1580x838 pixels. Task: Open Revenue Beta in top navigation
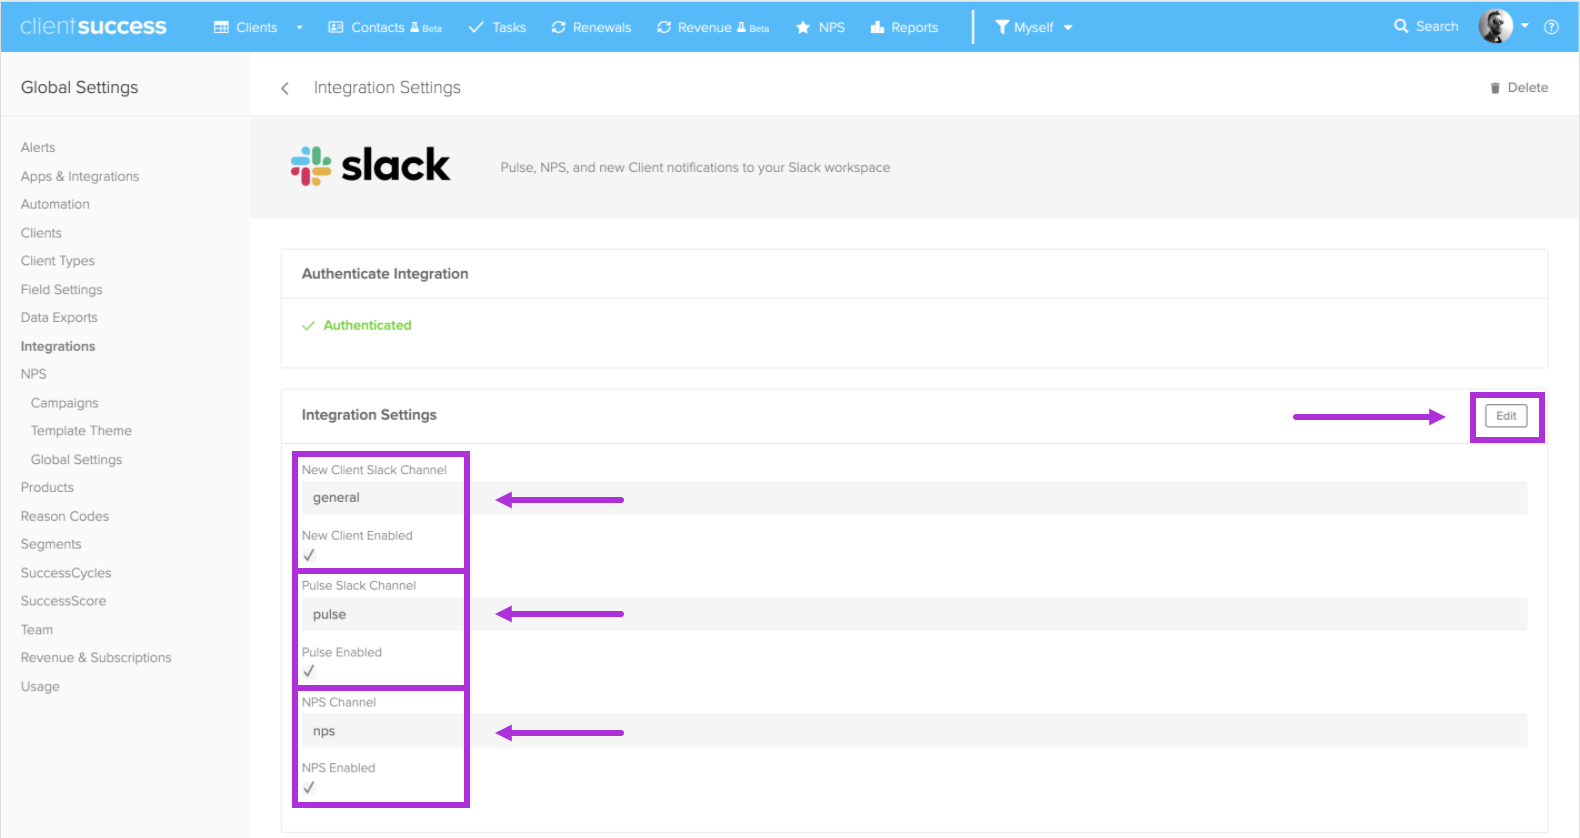(713, 27)
